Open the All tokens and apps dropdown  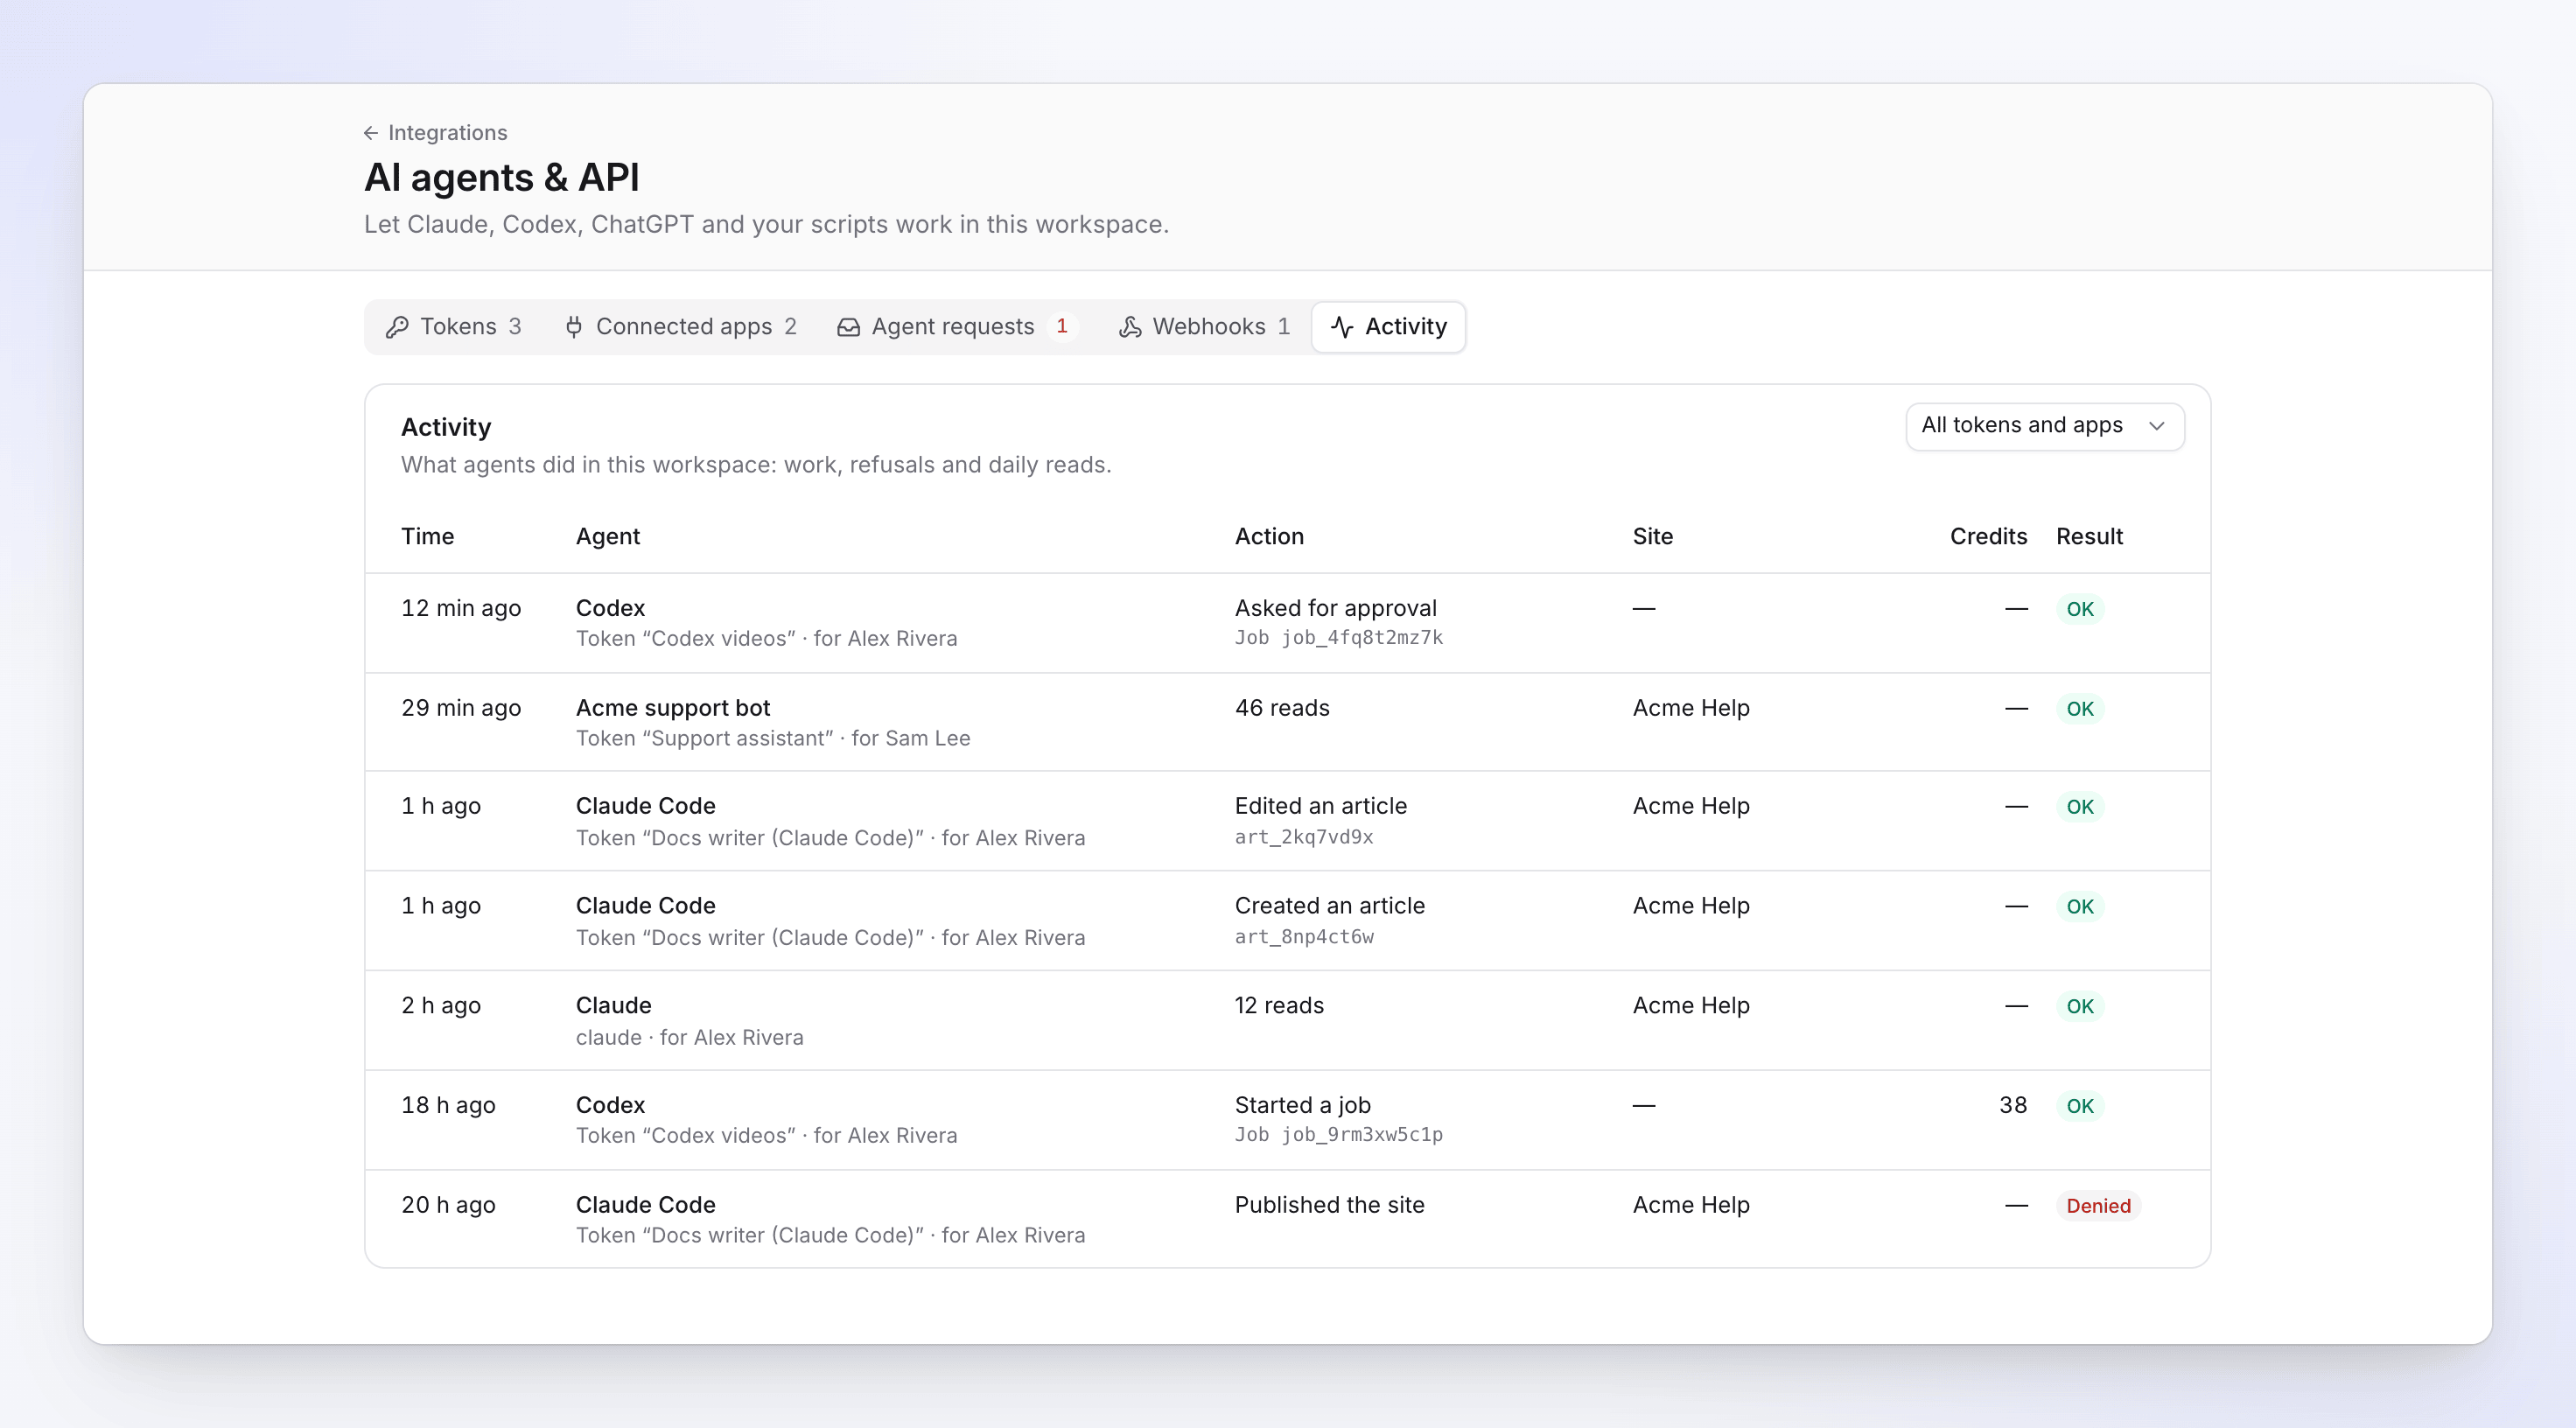[2045, 426]
